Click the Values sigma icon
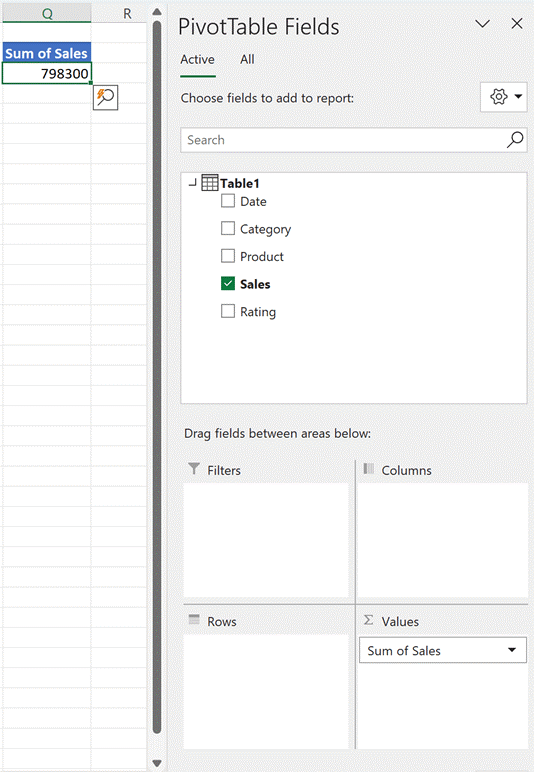 pos(369,620)
